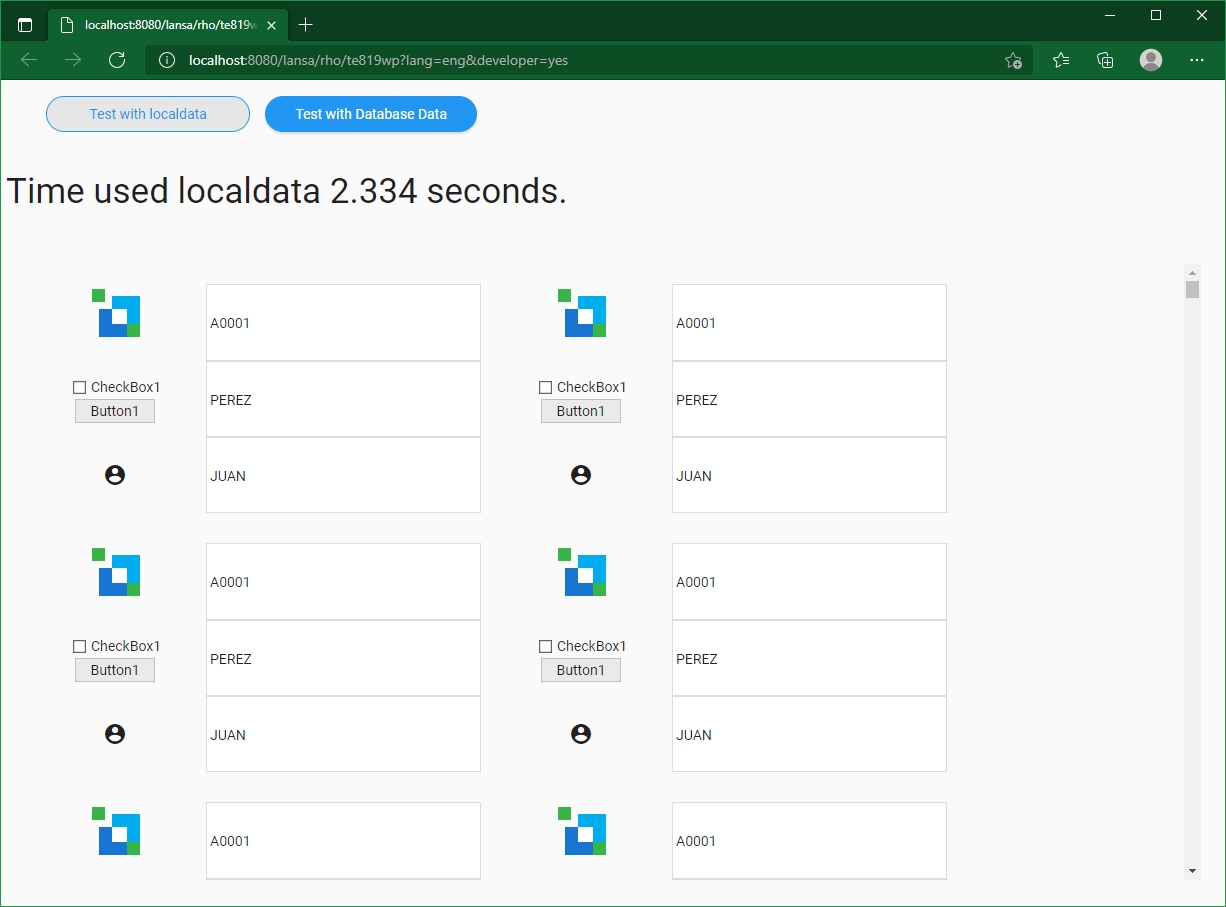1226x907 pixels.
Task: Click the browser forward arrow
Action: [73, 60]
